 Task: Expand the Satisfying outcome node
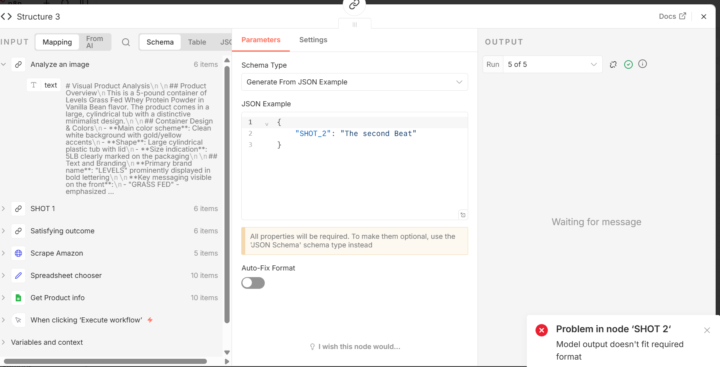[x=4, y=231]
